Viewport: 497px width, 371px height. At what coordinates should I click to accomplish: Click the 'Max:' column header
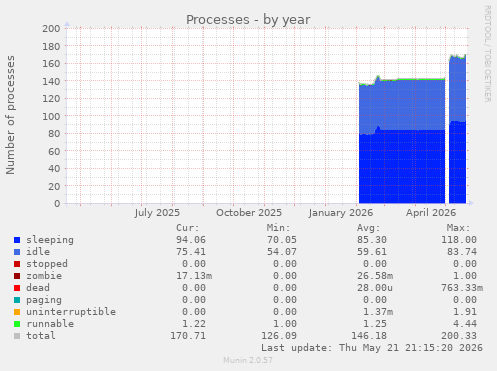459,228
